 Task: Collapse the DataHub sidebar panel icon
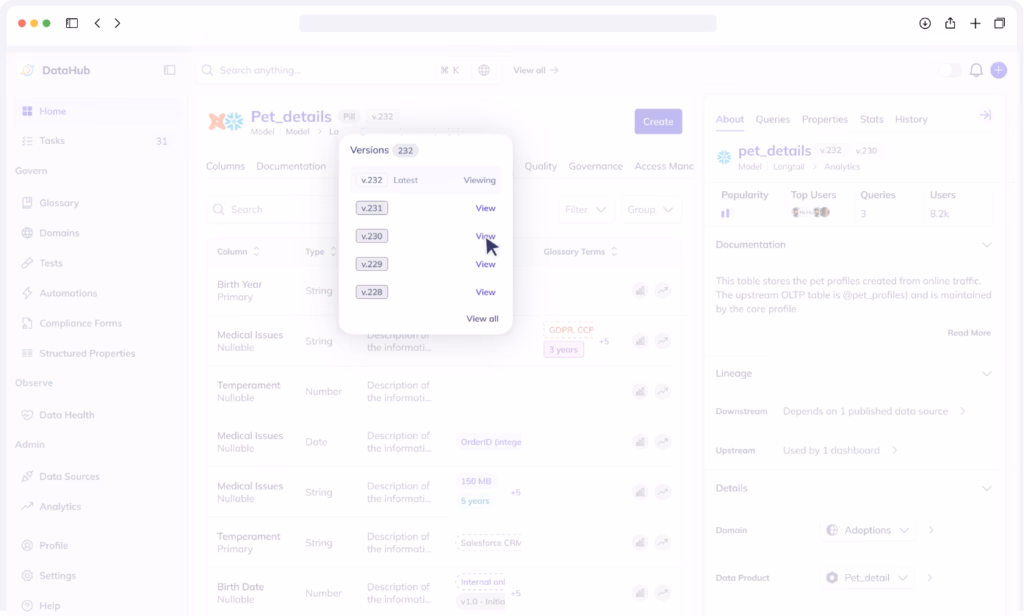coord(169,70)
